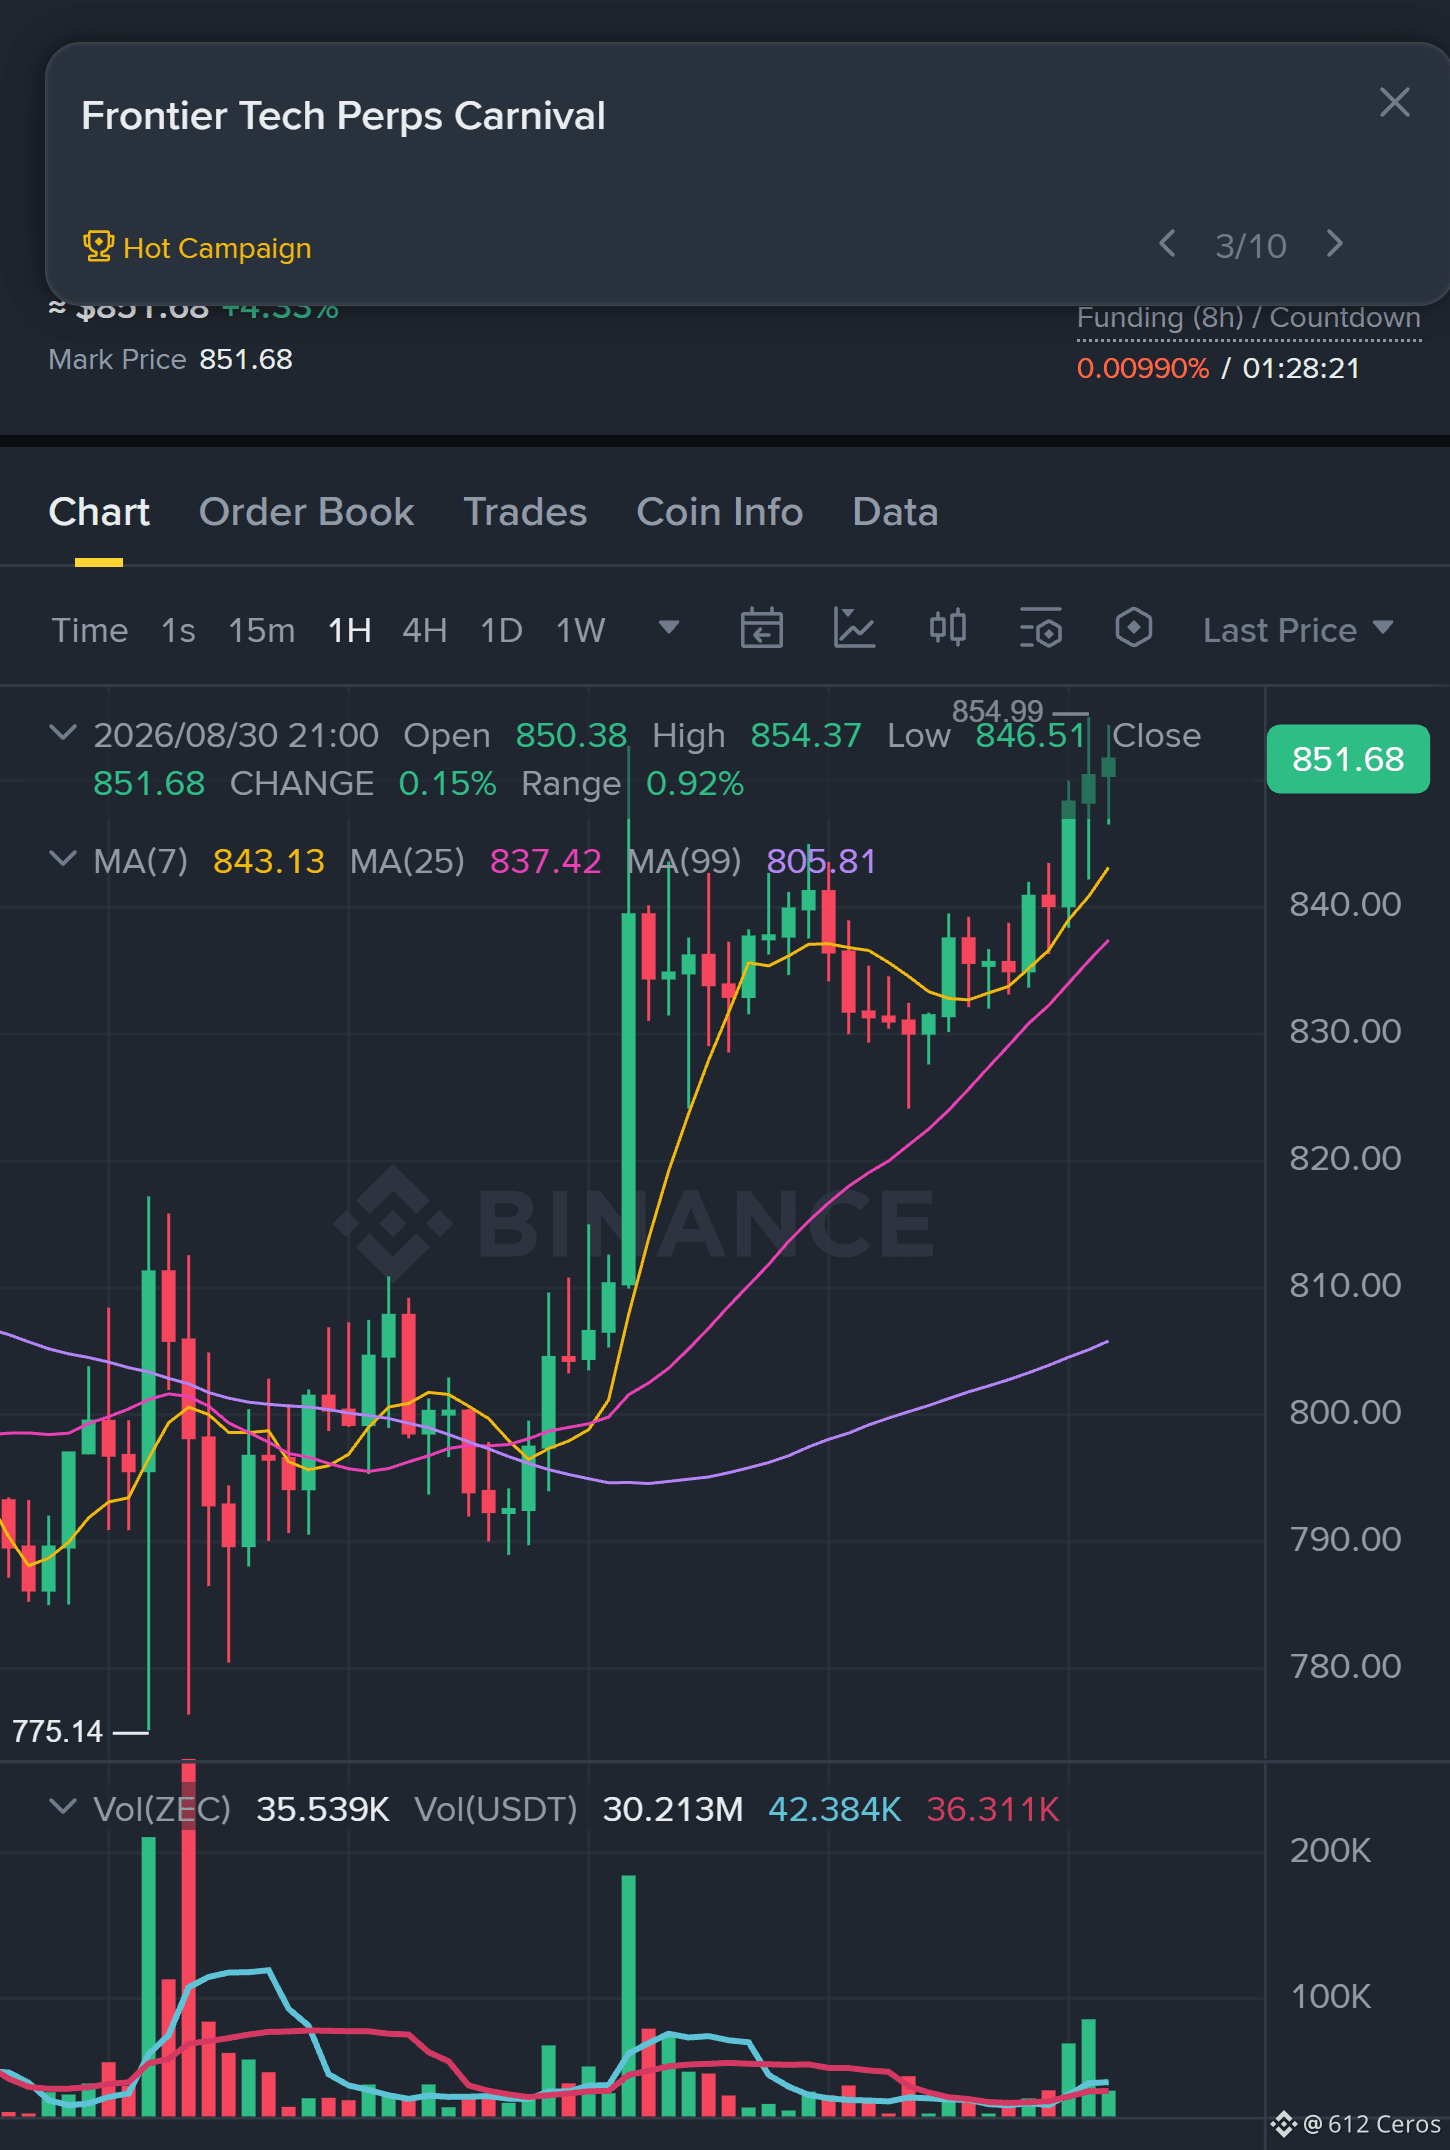The height and width of the screenshot is (2150, 1450).
Task: Open the Data tab
Action: (x=895, y=512)
